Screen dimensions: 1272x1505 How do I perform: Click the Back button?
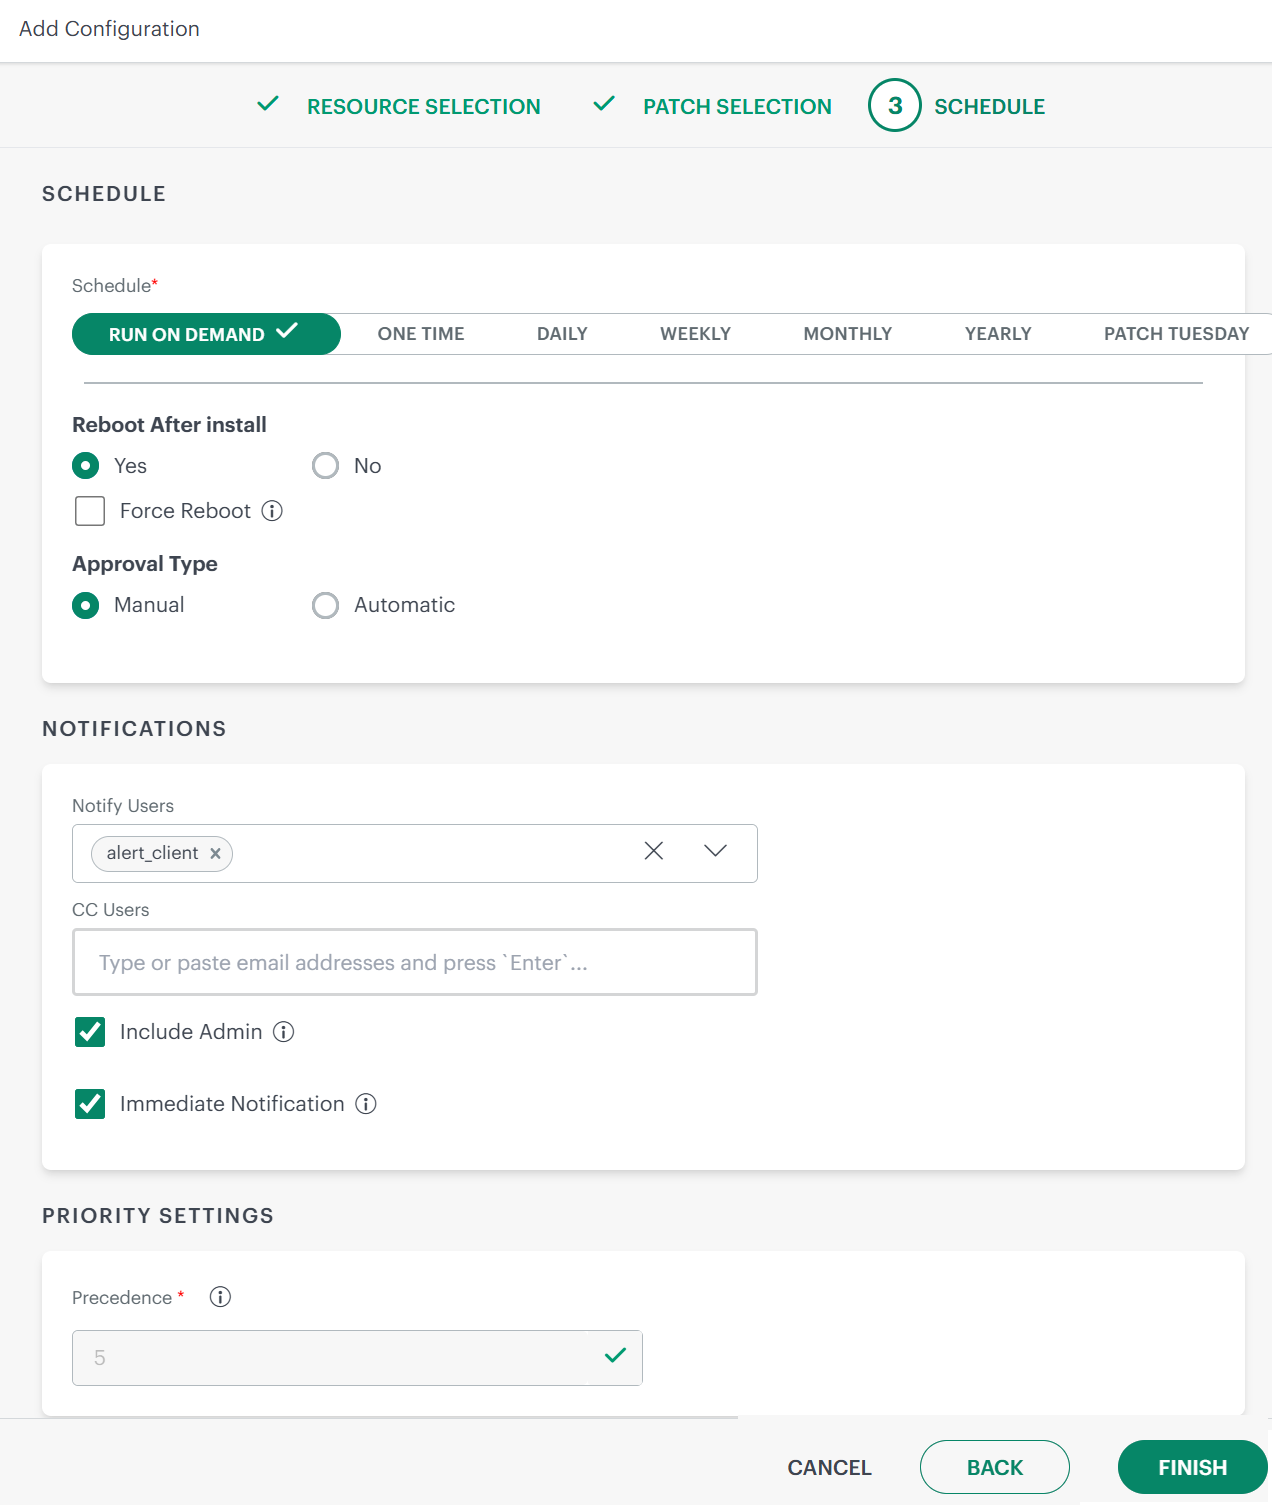[x=994, y=1467]
